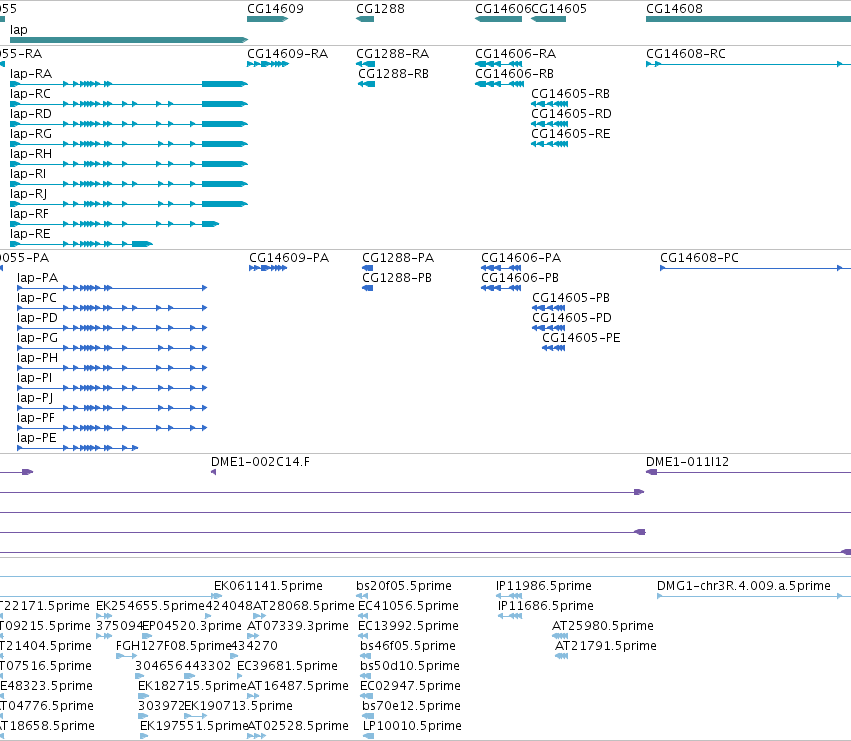Click the DMG1-chr3R.4.009.a.5prime label
Screen dimensions: 851x741
point(744,586)
